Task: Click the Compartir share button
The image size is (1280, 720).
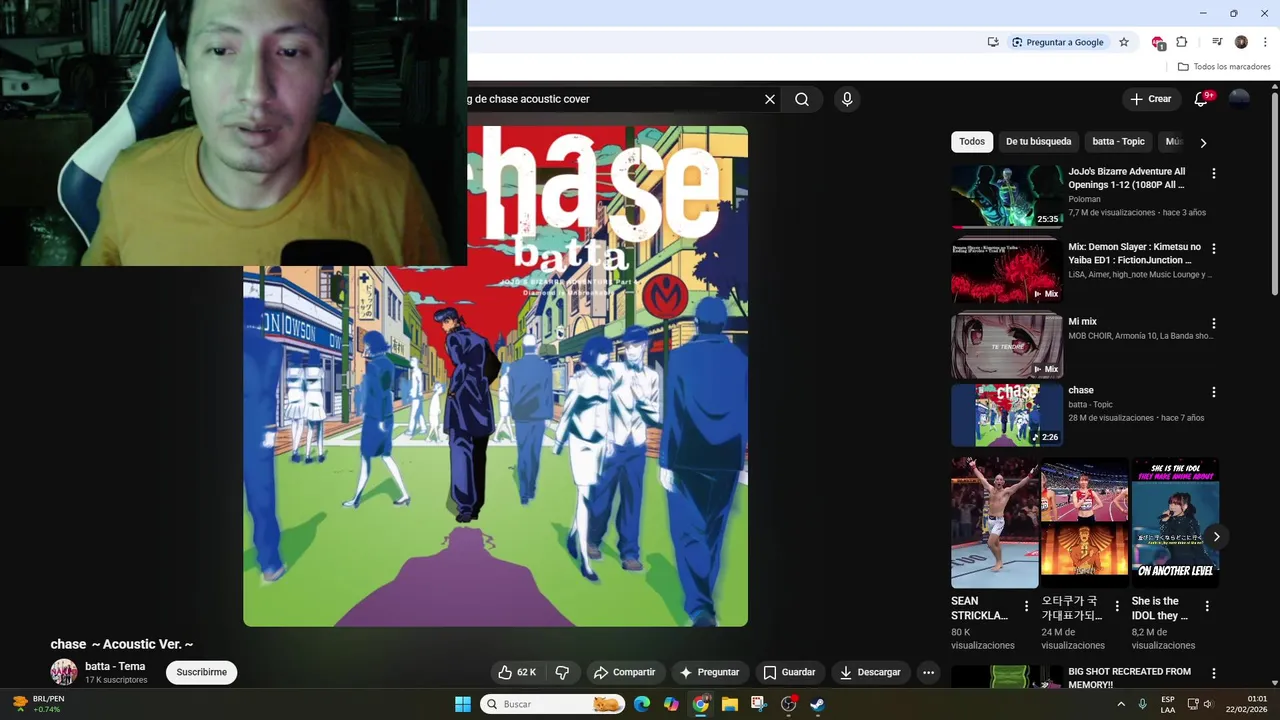Action: 624,672
